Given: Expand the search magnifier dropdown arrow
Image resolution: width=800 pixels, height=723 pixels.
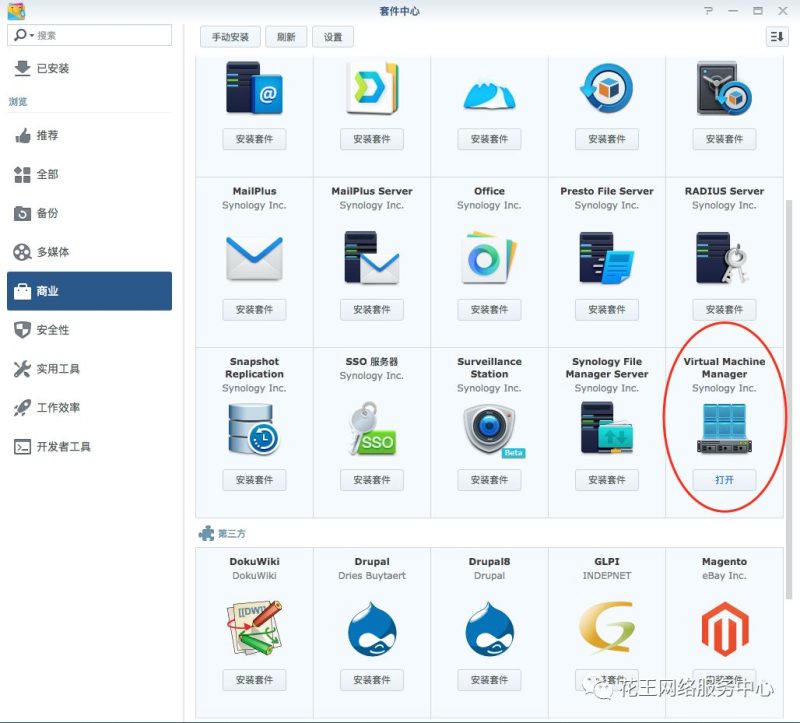Looking at the screenshot, I should pyautogui.click(x=30, y=36).
